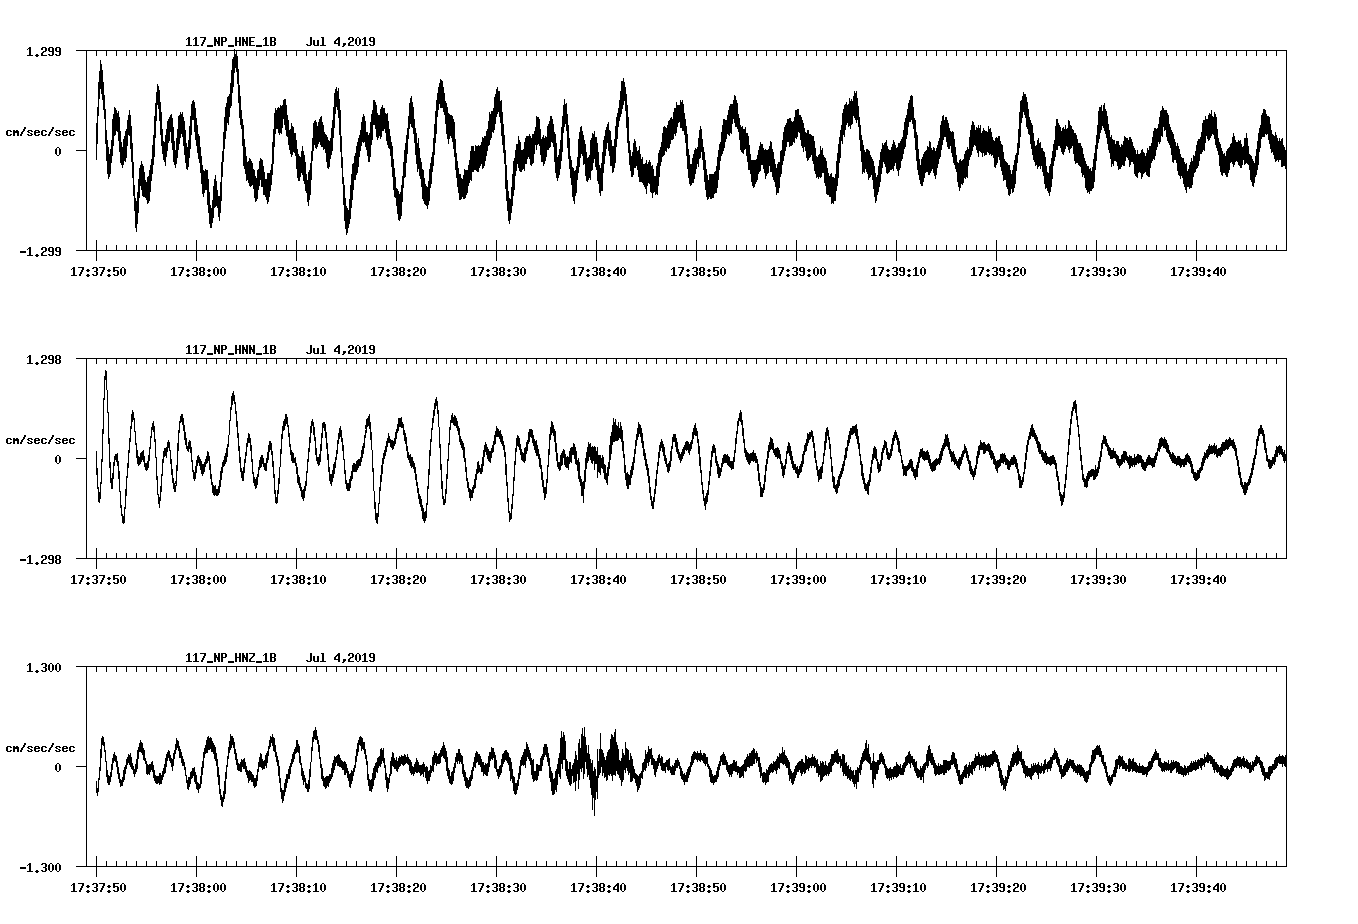This screenshot has height=924, width=1358.
Task: Click the 117_NP_HNZ_1B plot title
Action: (x=231, y=658)
